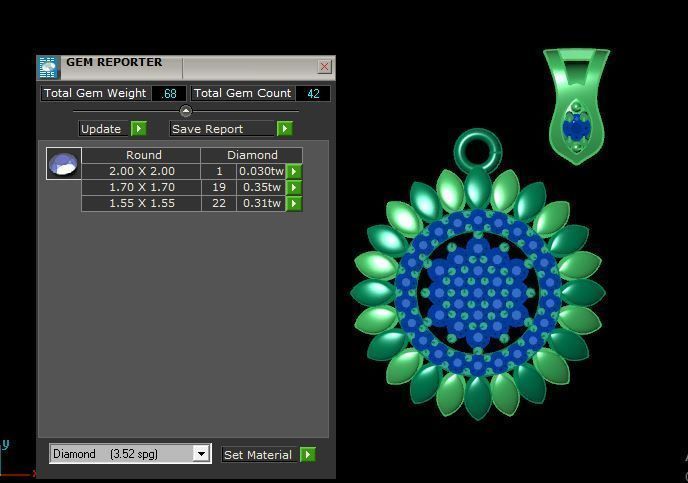Click the green arrow next to Save Report
The width and height of the screenshot is (688, 483).
click(285, 129)
